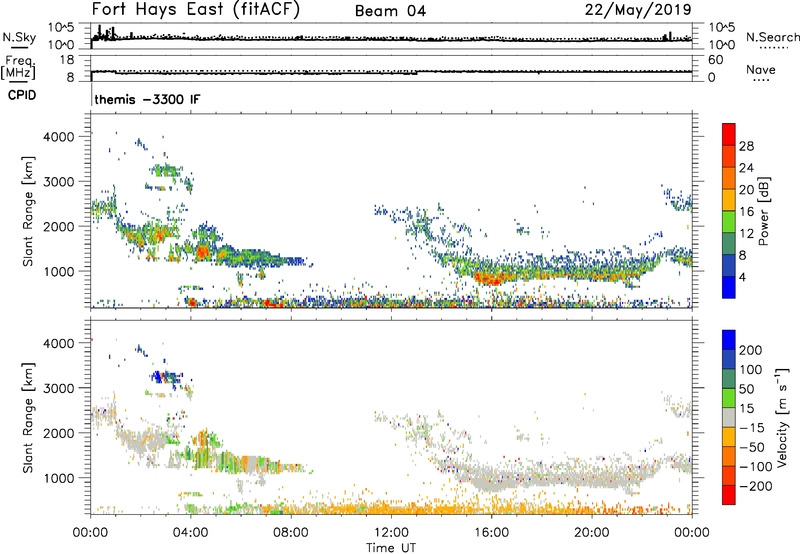
Task: Click the Nave legend label
Action: tap(761, 70)
